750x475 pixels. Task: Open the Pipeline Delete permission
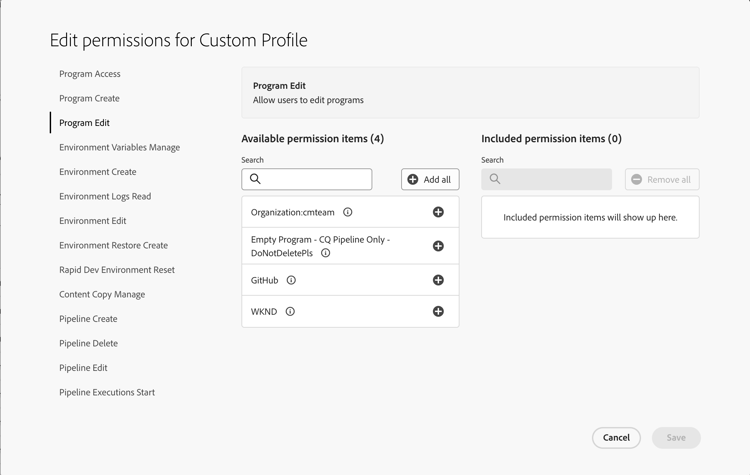click(x=88, y=343)
